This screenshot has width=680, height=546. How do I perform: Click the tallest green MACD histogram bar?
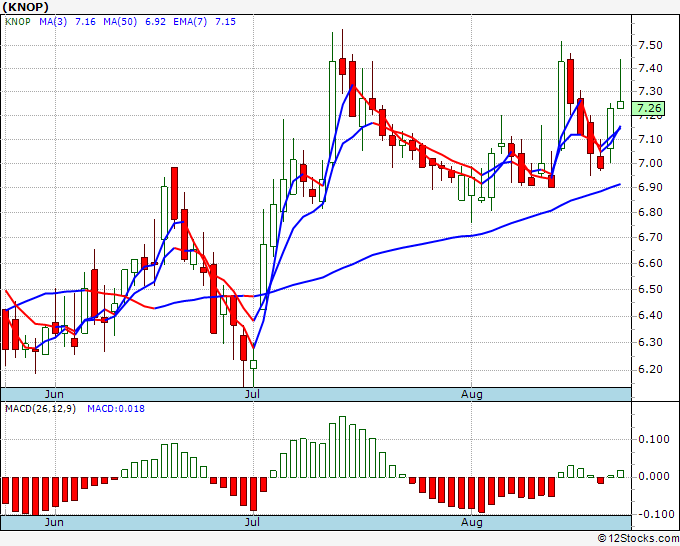click(x=342, y=447)
